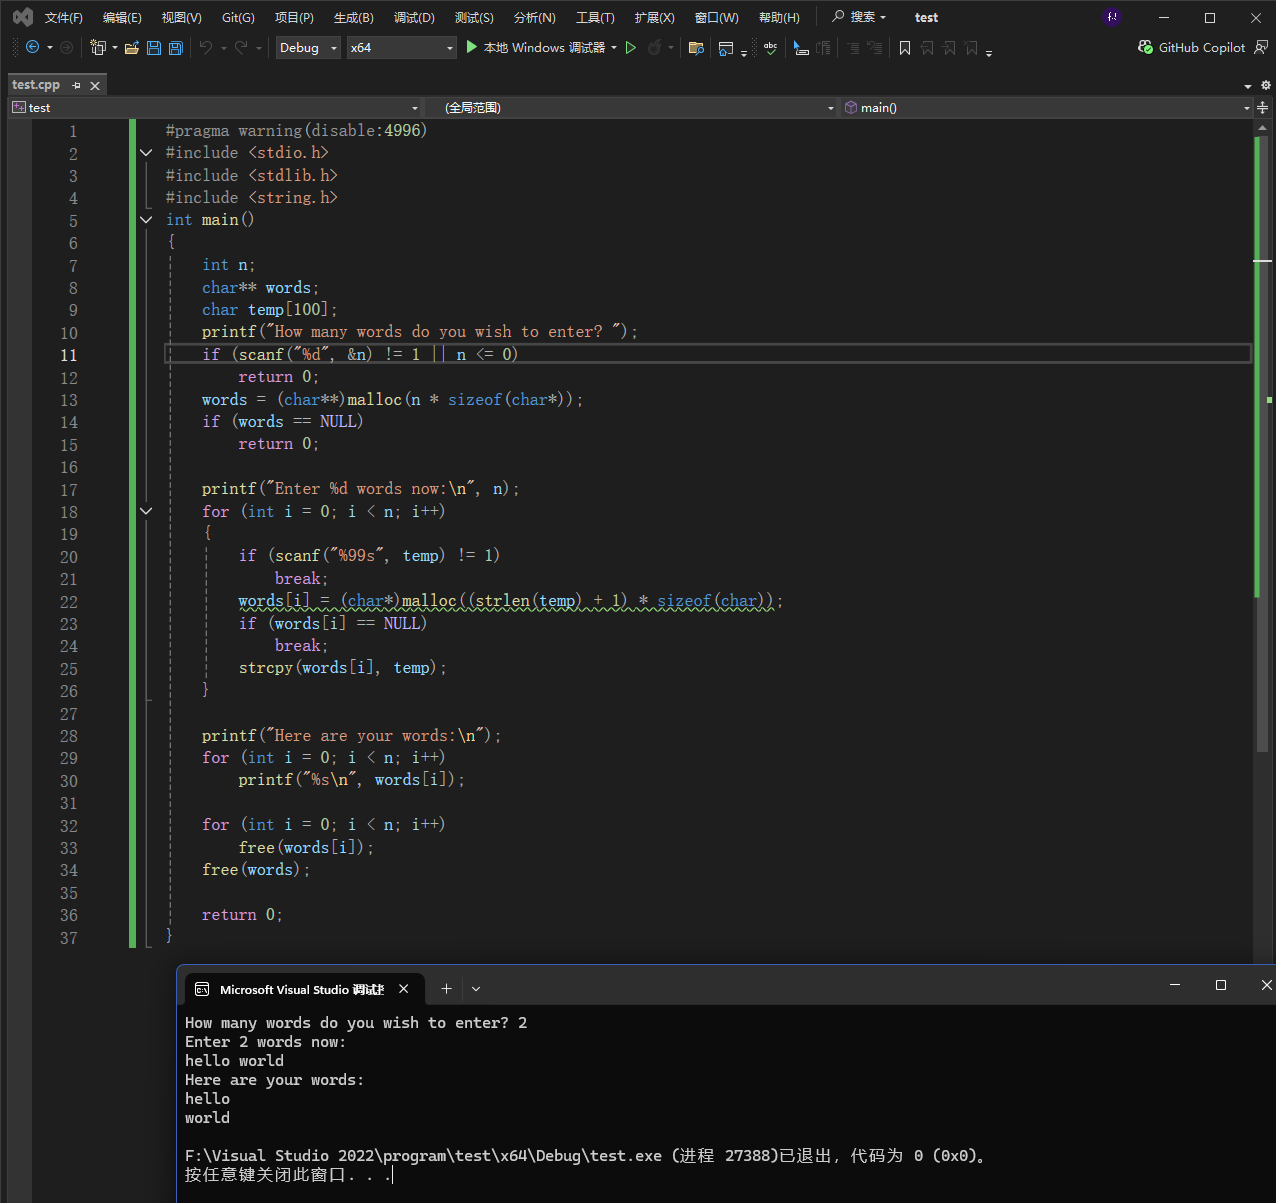Open a file with the folder icon
The width and height of the screenshot is (1276, 1203).
(x=131, y=47)
